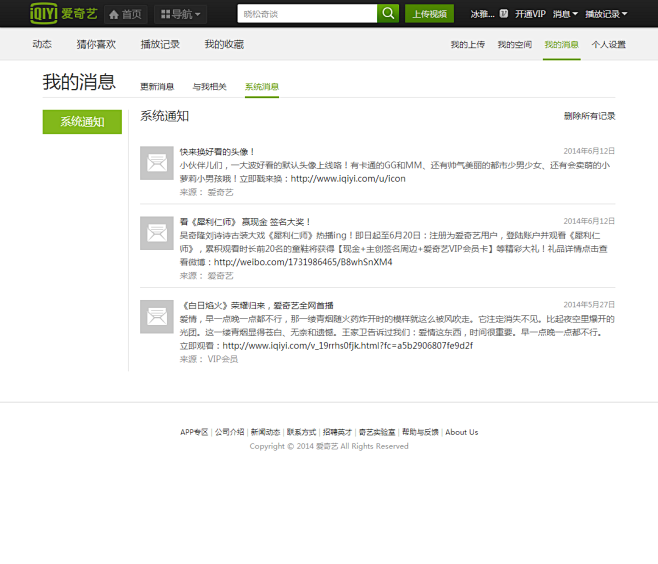
Task: Click the iQIYI logo
Action: tap(63, 13)
